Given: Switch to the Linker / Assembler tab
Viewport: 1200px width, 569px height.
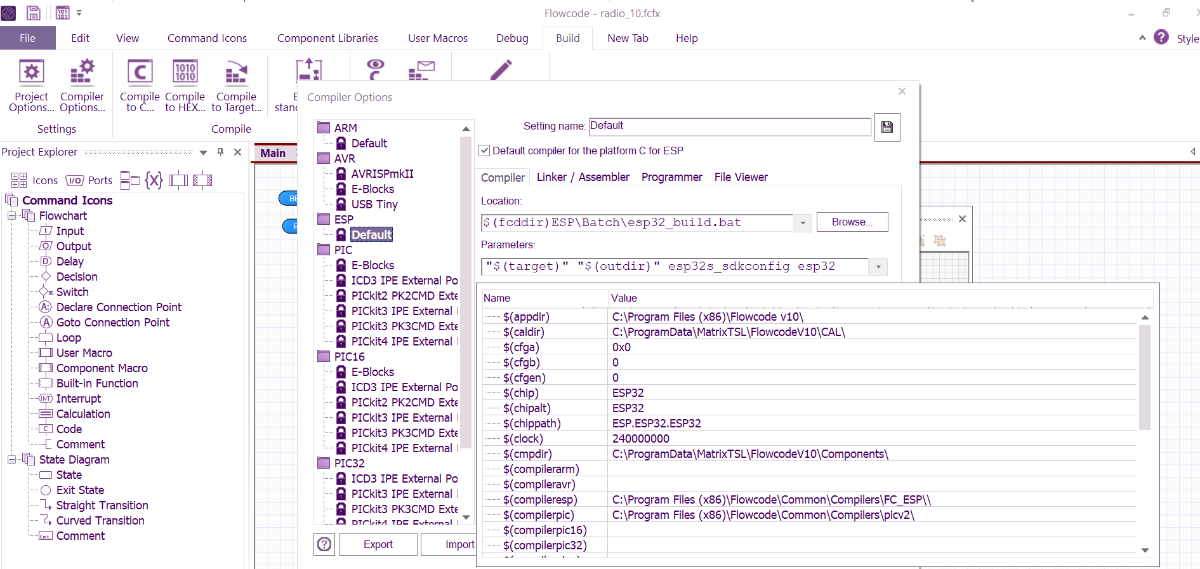Looking at the screenshot, I should (583, 177).
